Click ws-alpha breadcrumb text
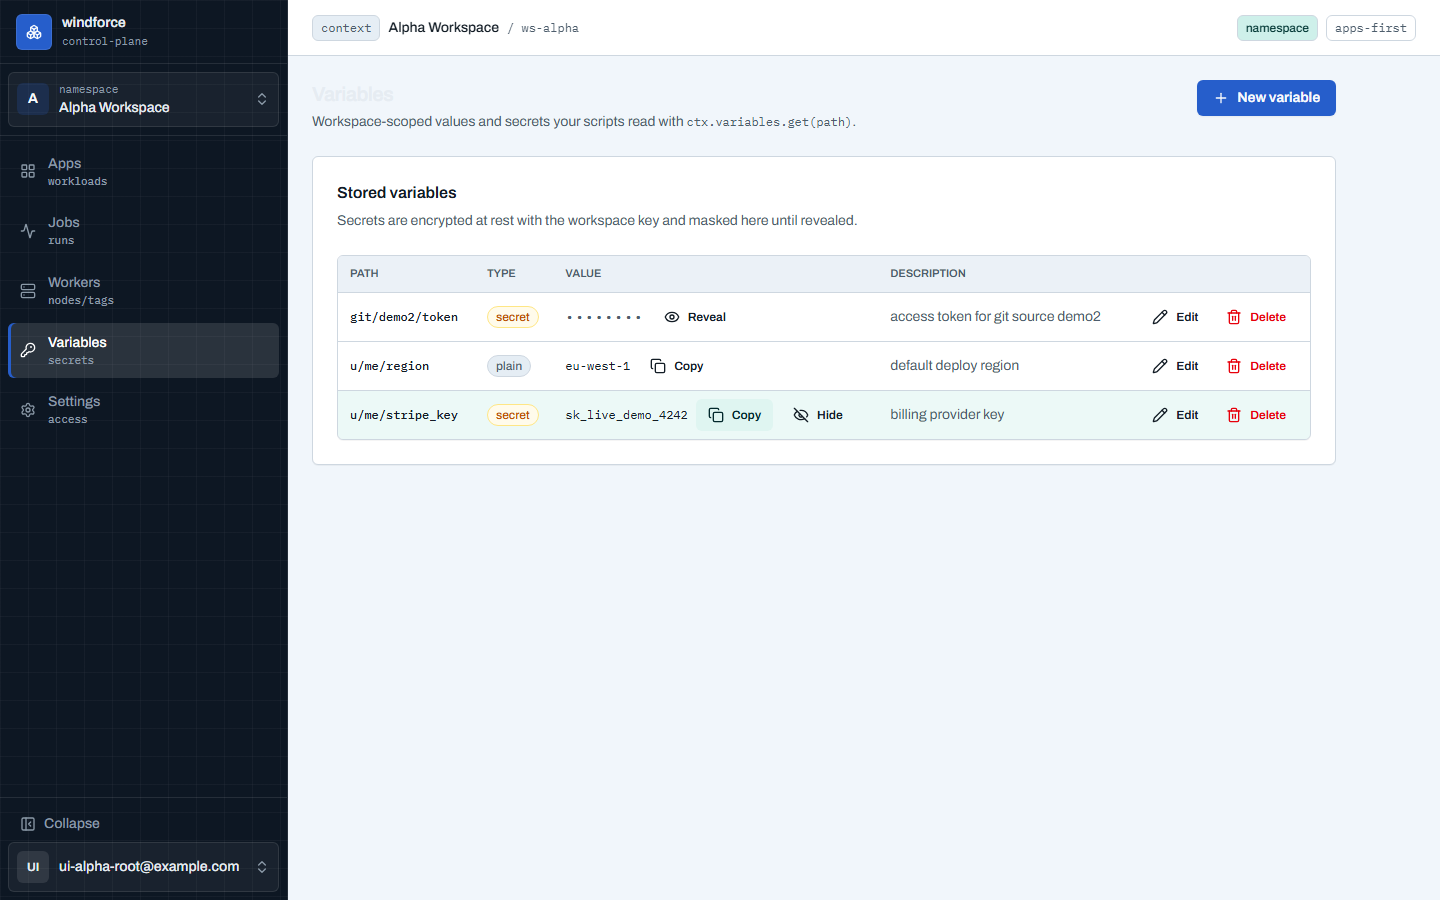The width and height of the screenshot is (1440, 900). point(550,28)
